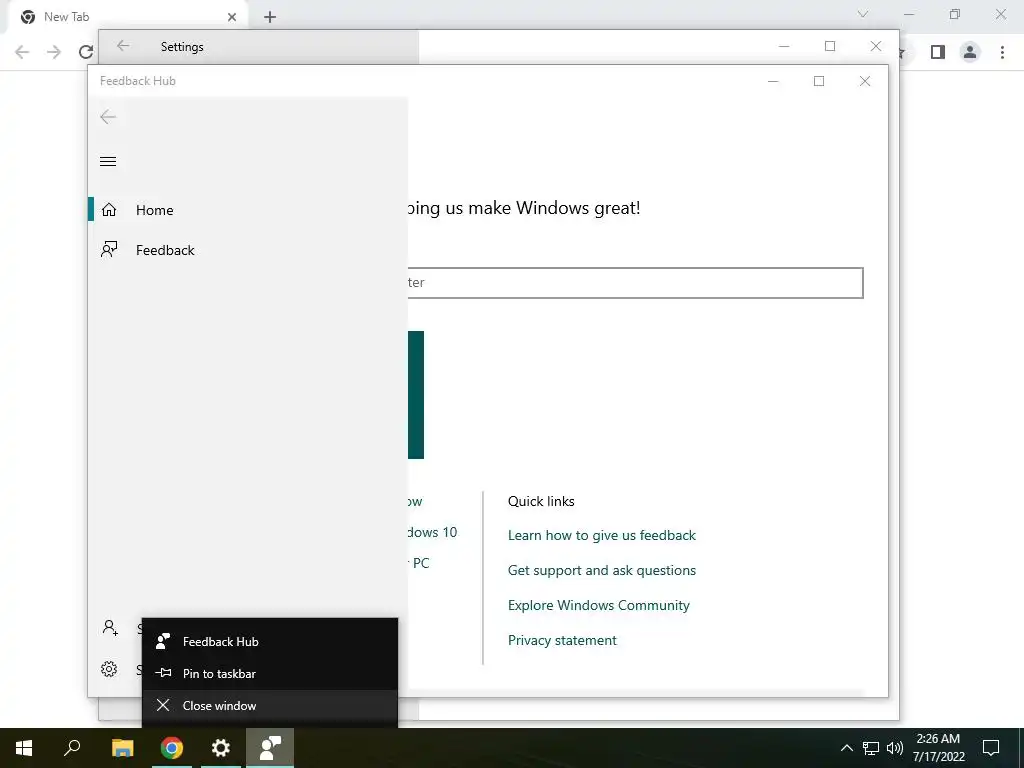Image resolution: width=1024 pixels, height=768 pixels.
Task: Select the New Tab tab in Chrome
Action: (x=127, y=17)
